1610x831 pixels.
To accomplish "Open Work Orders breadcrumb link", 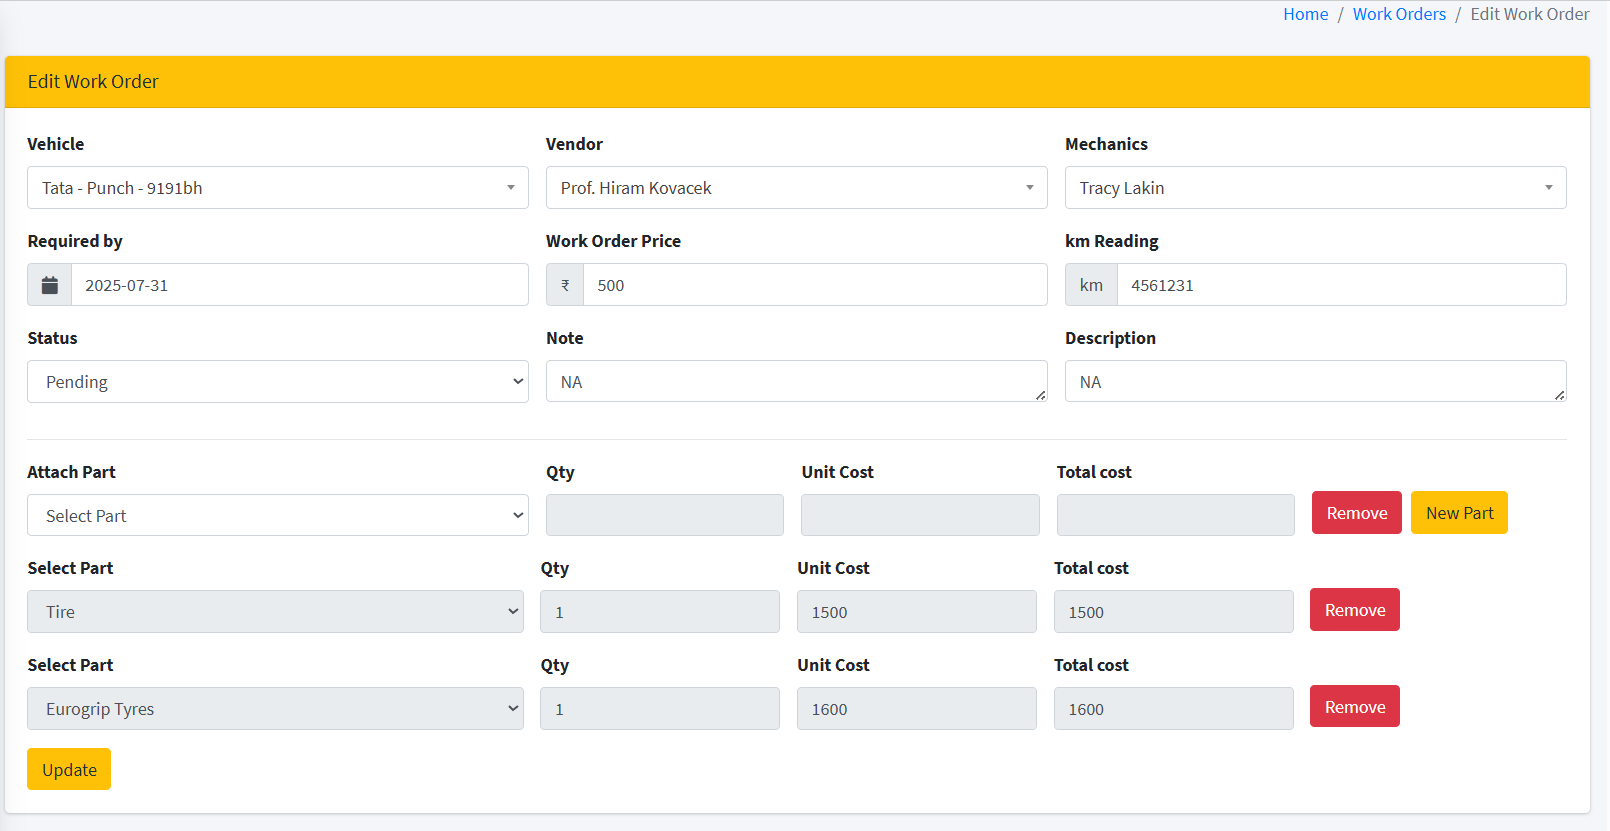I will pyautogui.click(x=1399, y=14).
